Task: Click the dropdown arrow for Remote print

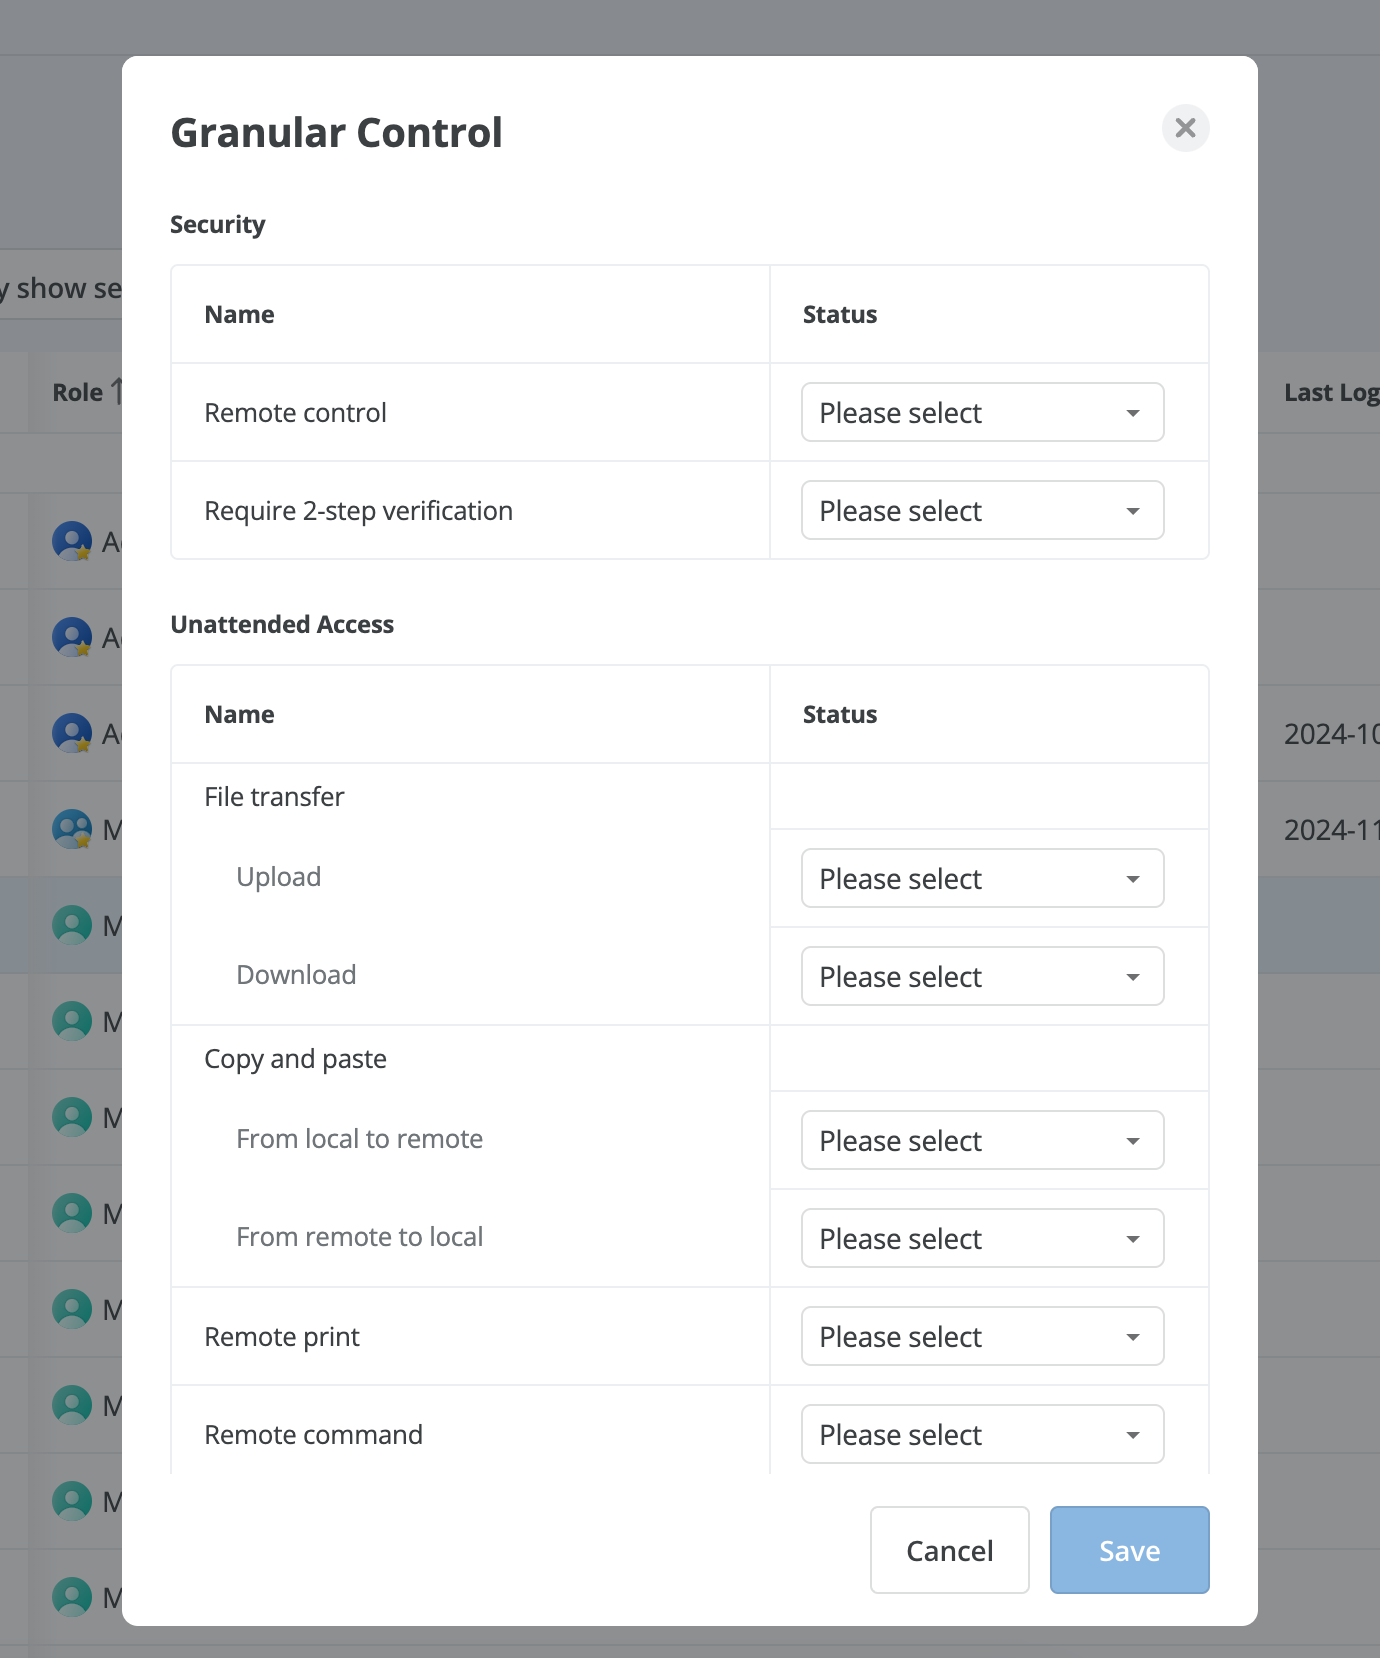Action: click(x=1133, y=1337)
